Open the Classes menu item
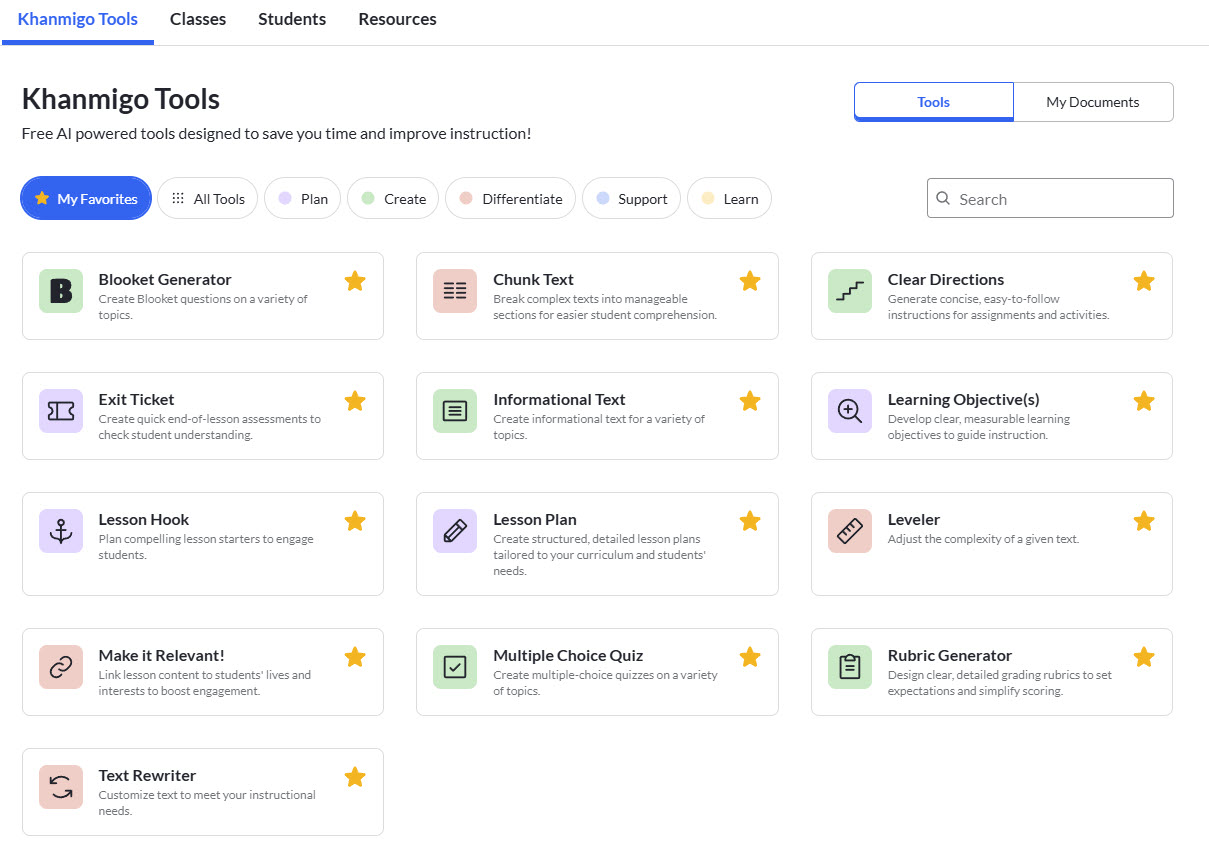This screenshot has width=1209, height=841. pos(197,19)
